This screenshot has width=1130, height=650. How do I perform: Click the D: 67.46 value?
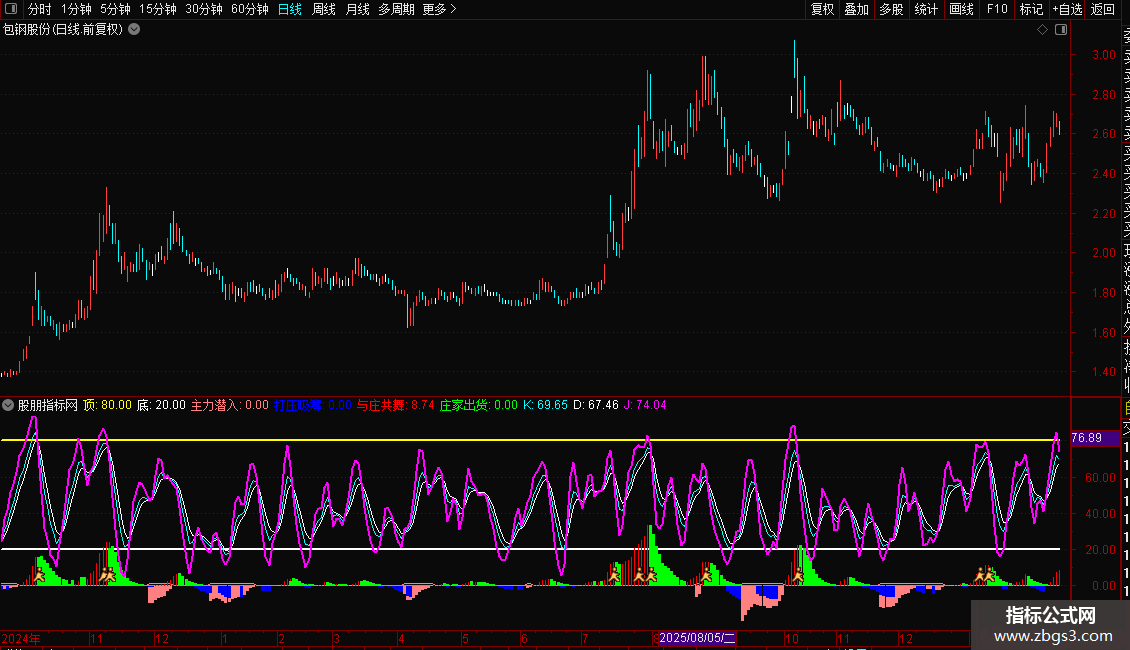pyautogui.click(x=595, y=405)
